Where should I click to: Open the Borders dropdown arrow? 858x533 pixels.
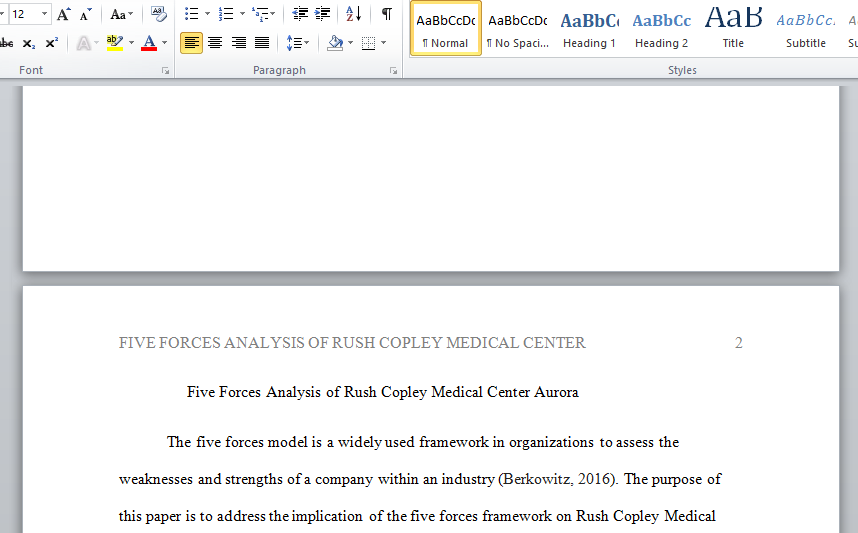(384, 43)
